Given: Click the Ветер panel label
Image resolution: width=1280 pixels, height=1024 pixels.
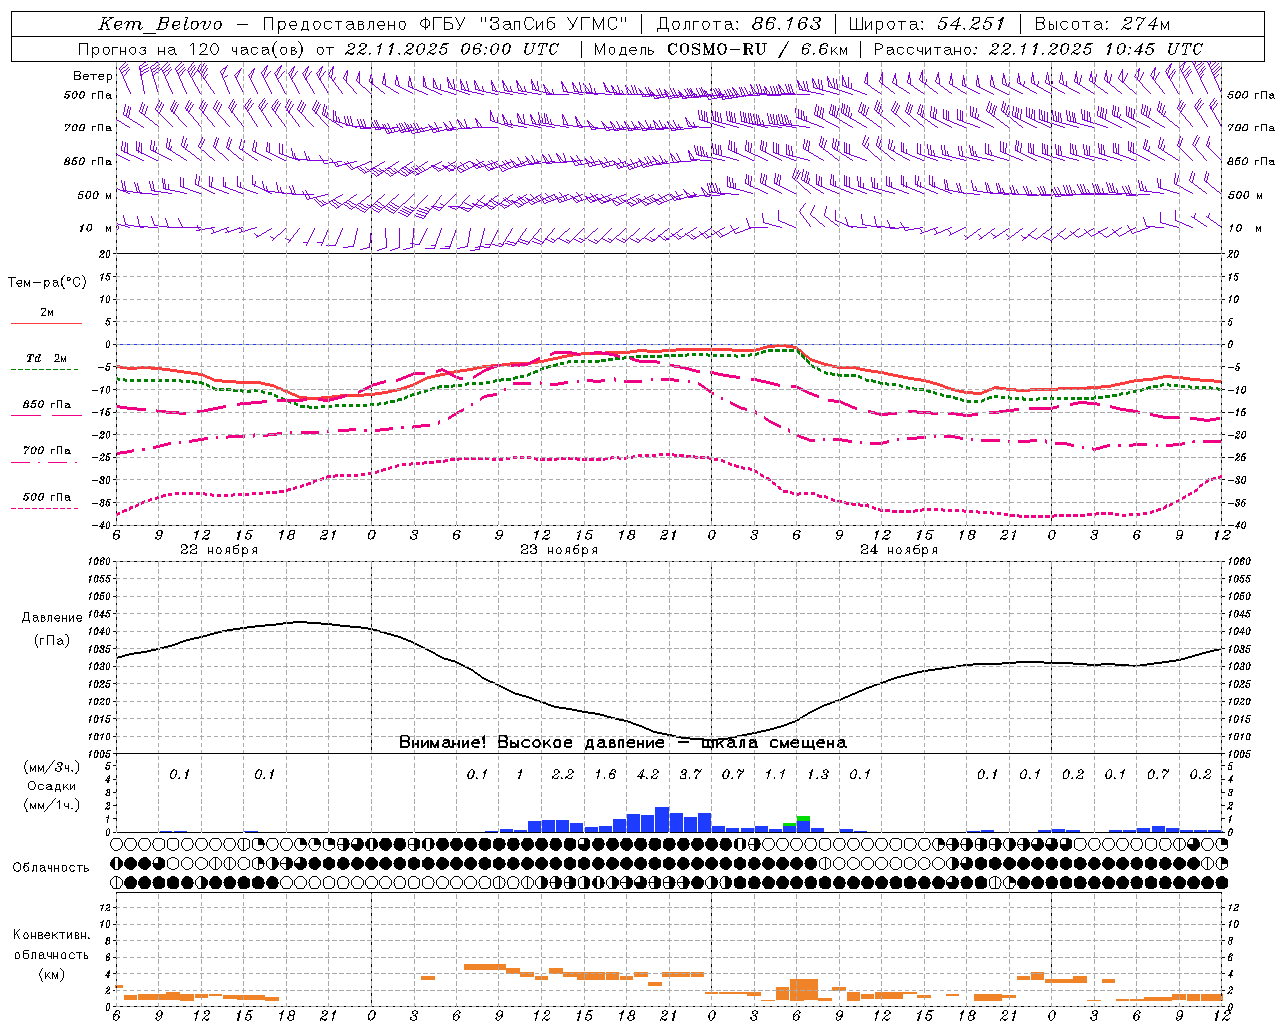Looking at the screenshot, I should click(x=92, y=76).
